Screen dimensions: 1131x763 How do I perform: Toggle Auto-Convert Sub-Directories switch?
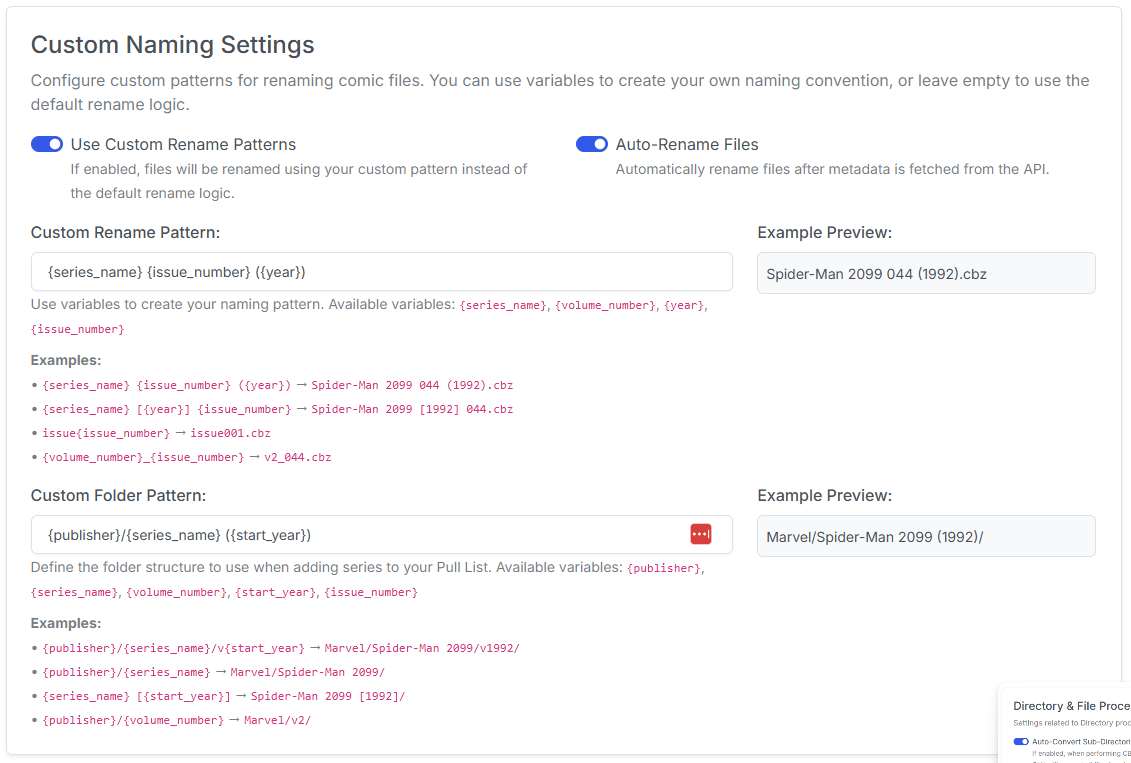[x=1021, y=741]
